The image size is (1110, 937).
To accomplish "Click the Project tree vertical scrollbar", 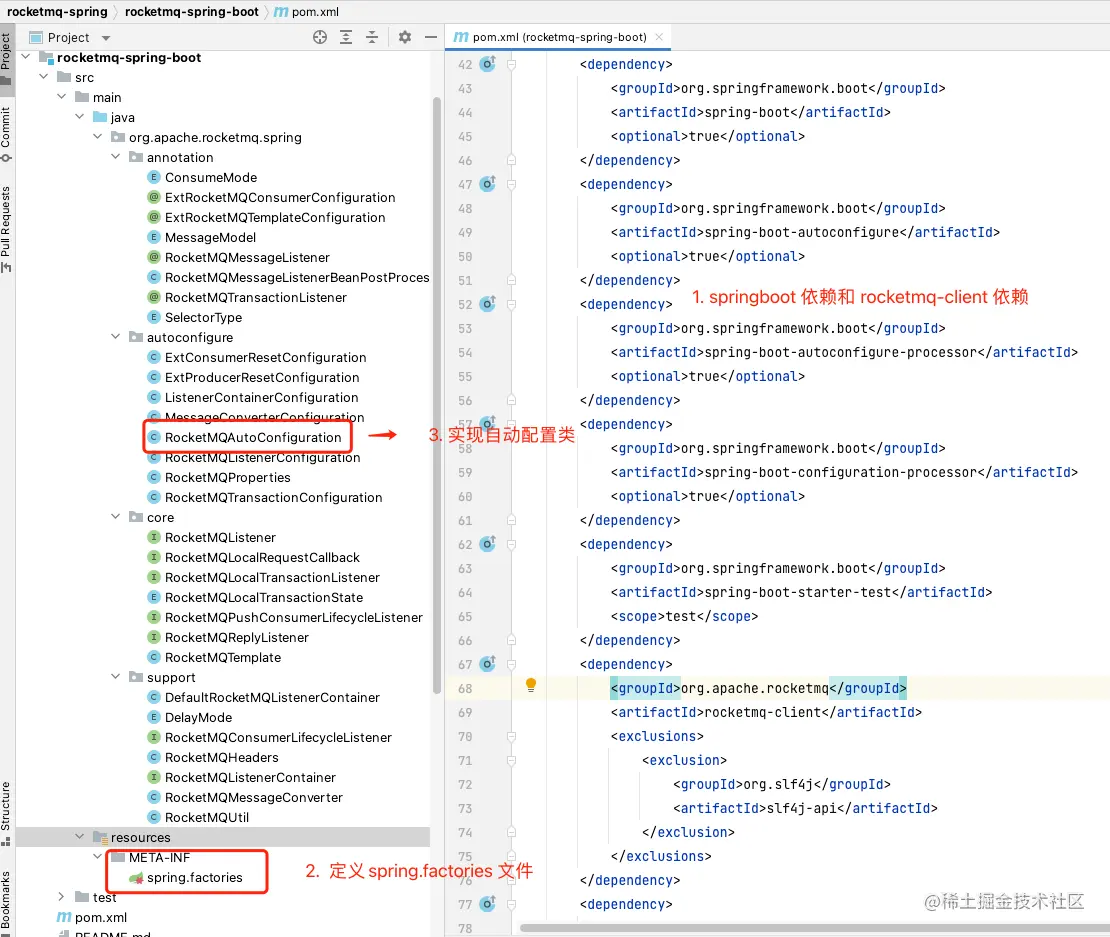I will pyautogui.click(x=437, y=396).
